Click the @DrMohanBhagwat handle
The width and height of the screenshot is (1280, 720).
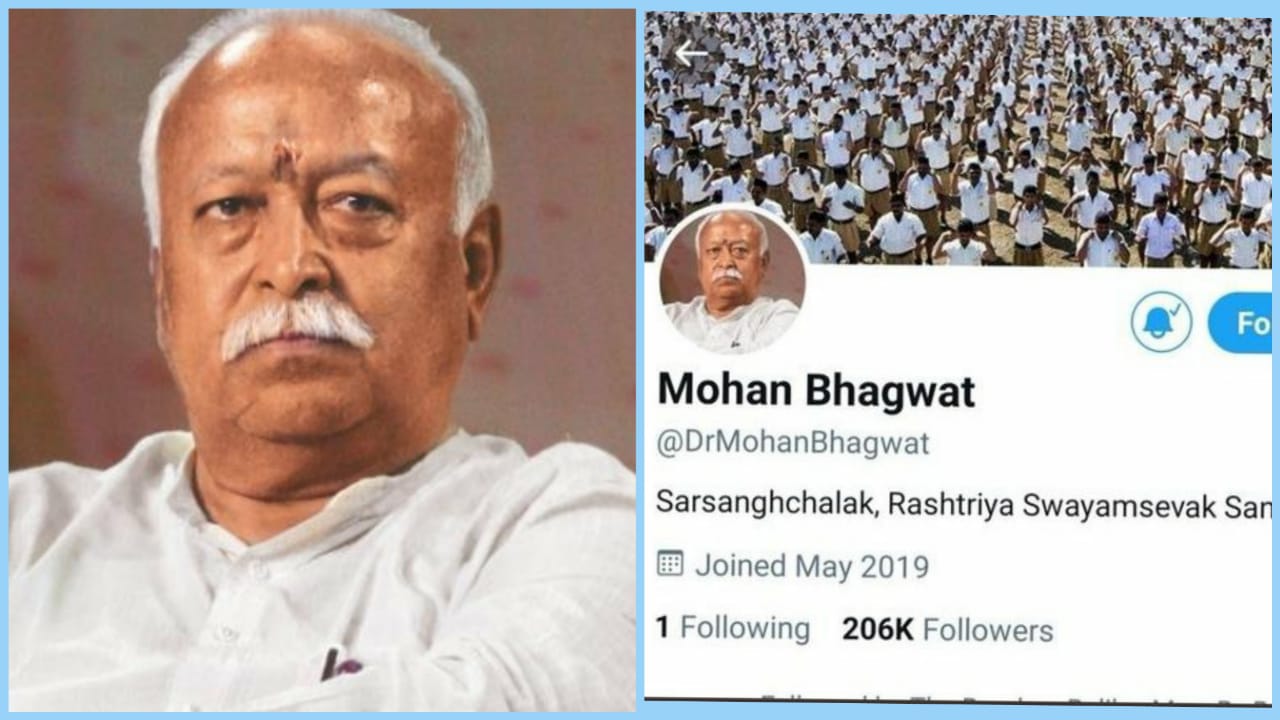pyautogui.click(x=793, y=443)
